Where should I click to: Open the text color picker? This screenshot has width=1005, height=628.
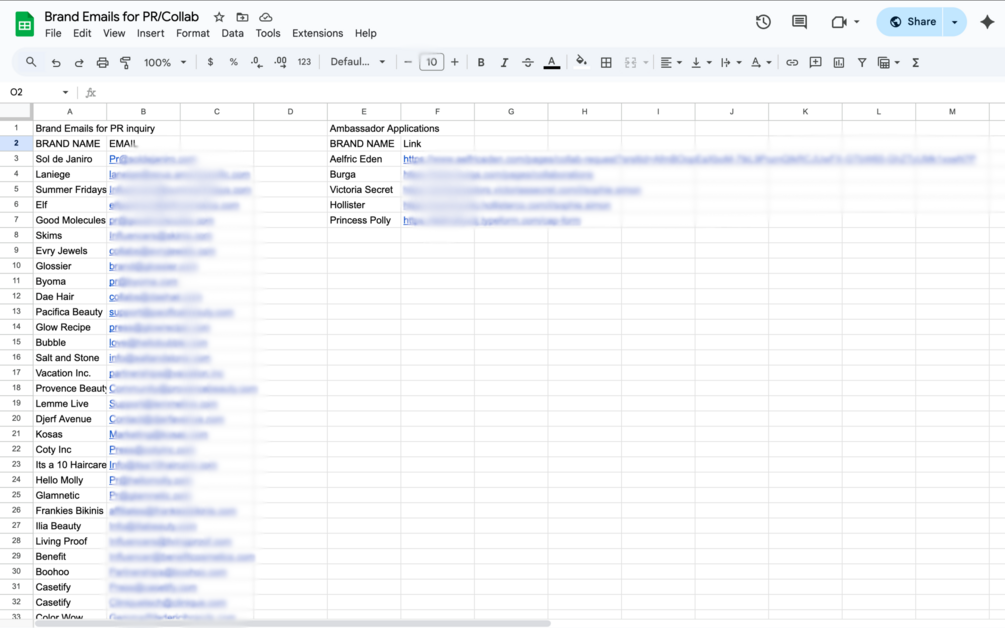pos(552,62)
